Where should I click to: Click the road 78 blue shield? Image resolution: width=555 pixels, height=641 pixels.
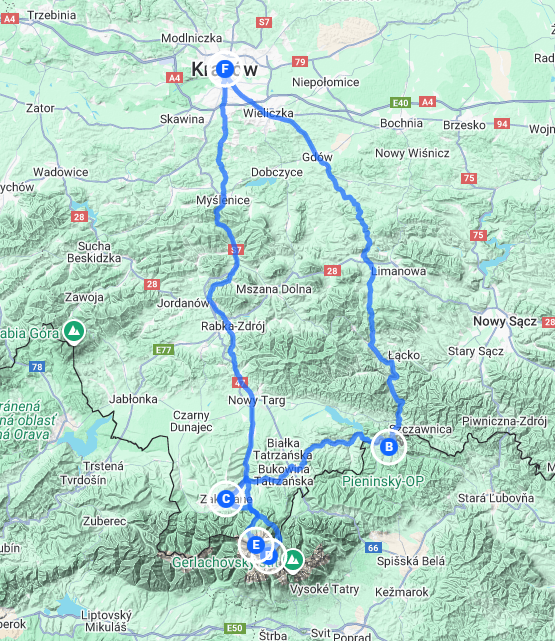(37, 367)
